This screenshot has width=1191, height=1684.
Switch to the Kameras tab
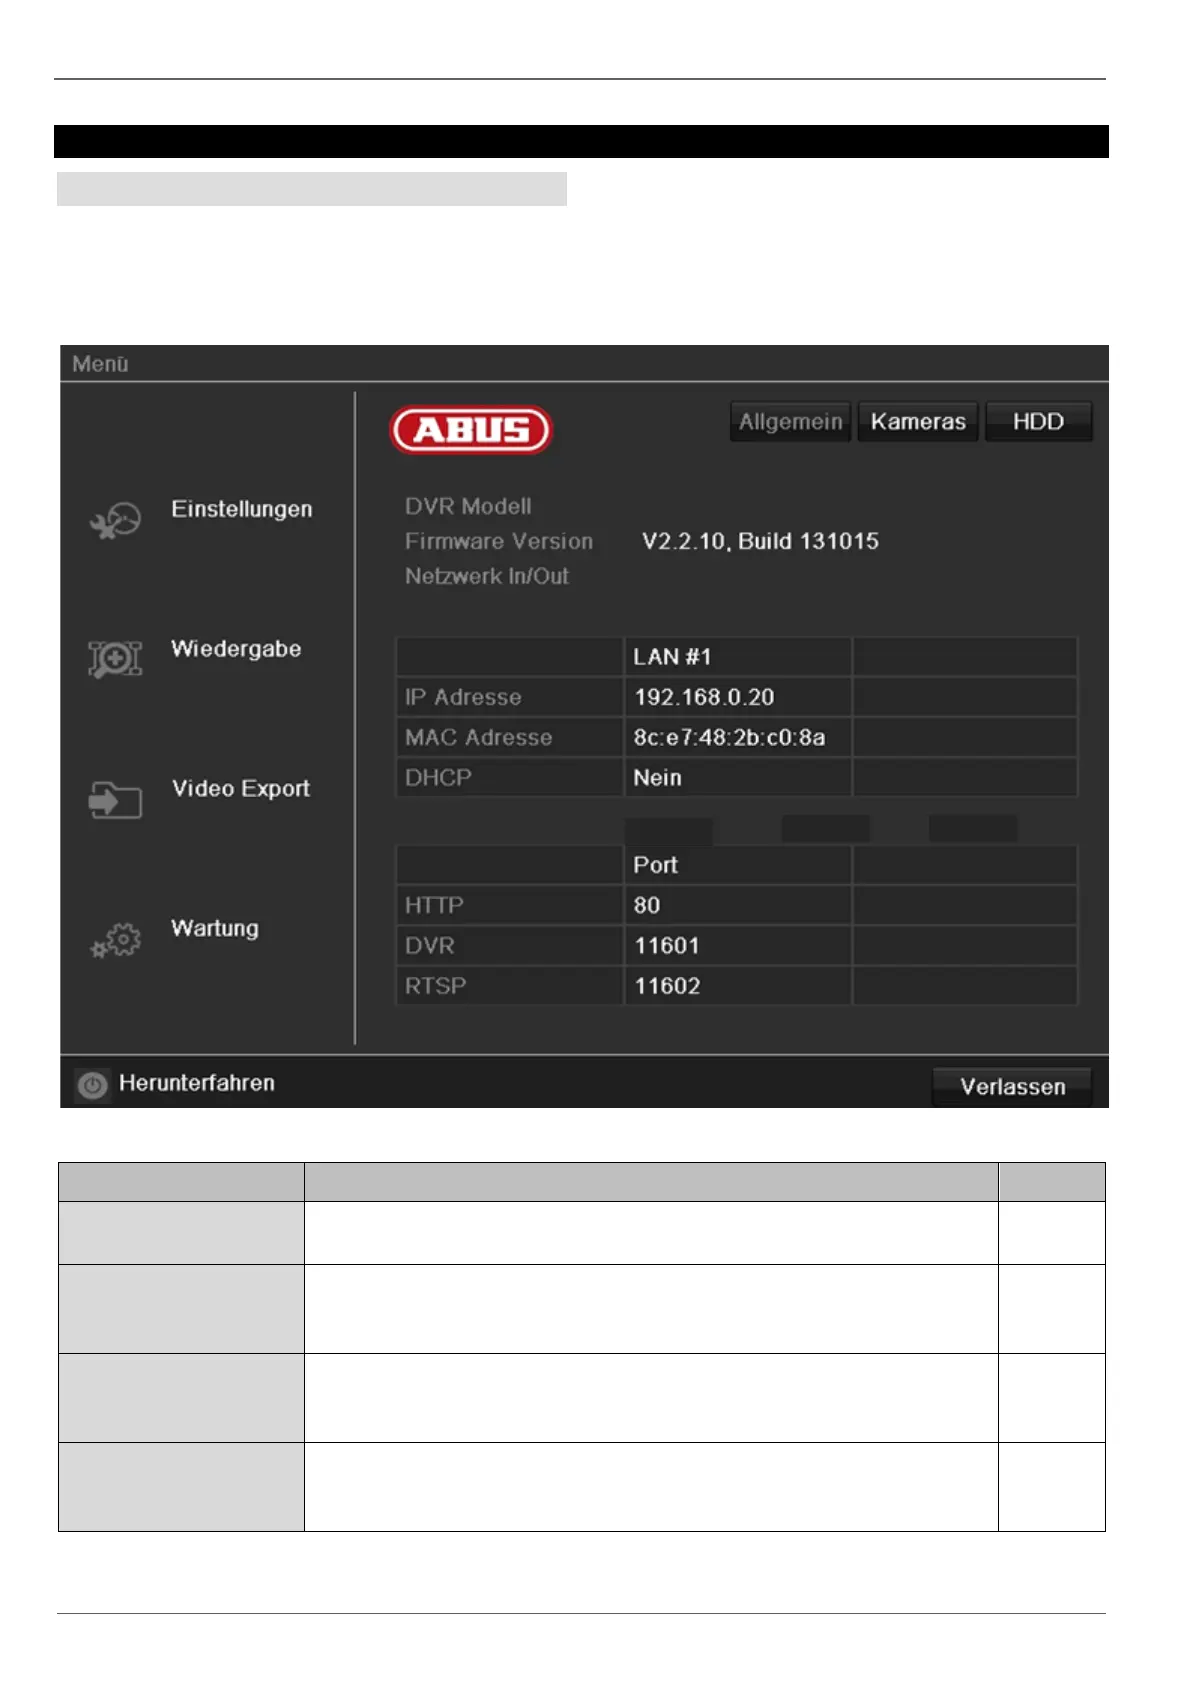(x=918, y=422)
